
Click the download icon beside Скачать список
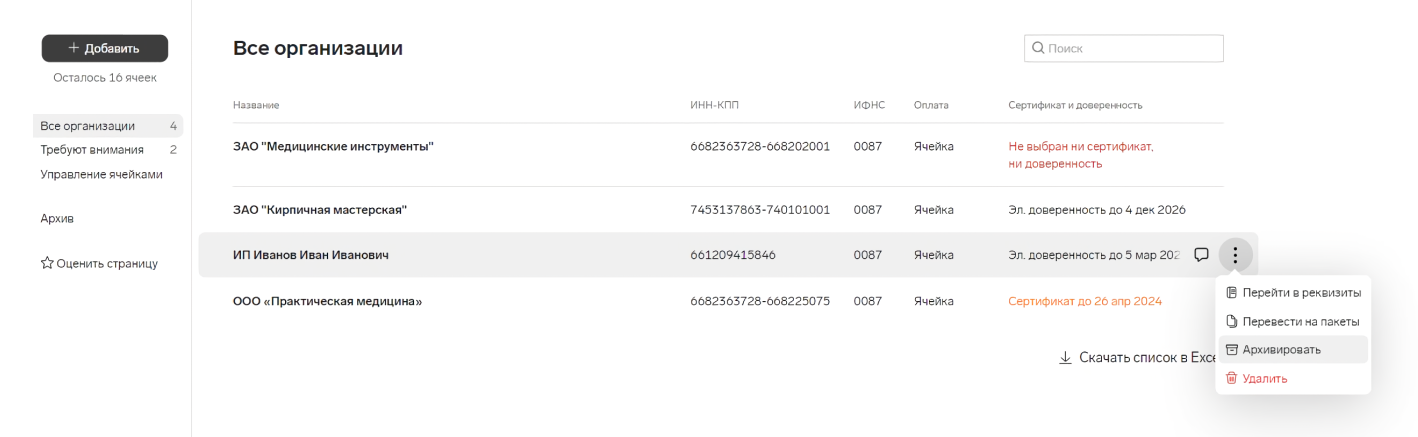coord(1065,357)
